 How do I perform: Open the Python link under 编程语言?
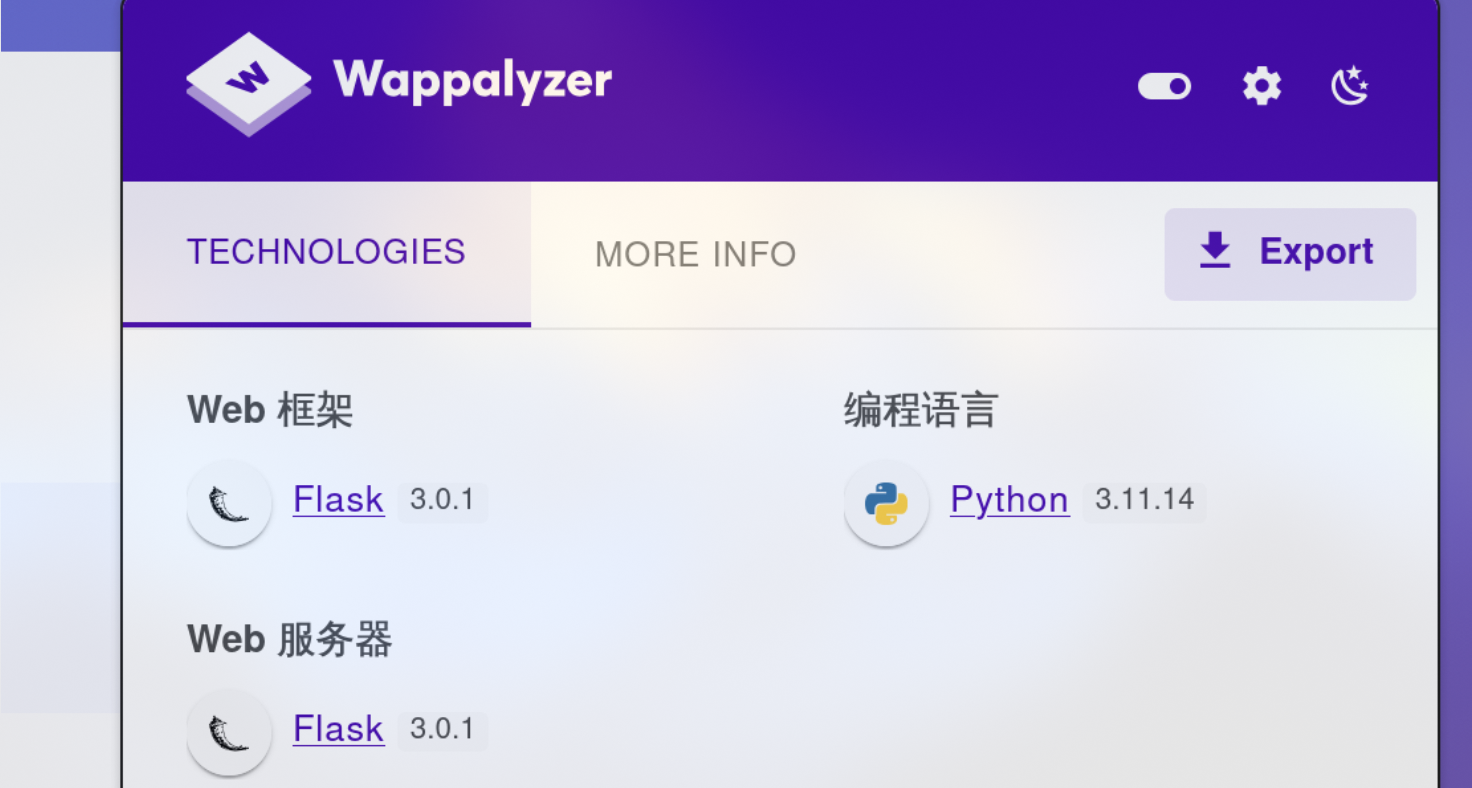(x=1009, y=500)
